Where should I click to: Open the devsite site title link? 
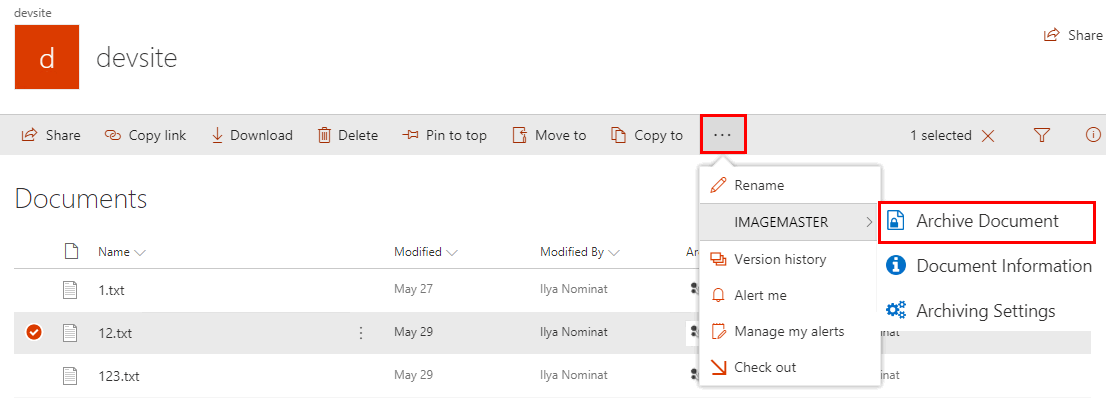tap(137, 58)
